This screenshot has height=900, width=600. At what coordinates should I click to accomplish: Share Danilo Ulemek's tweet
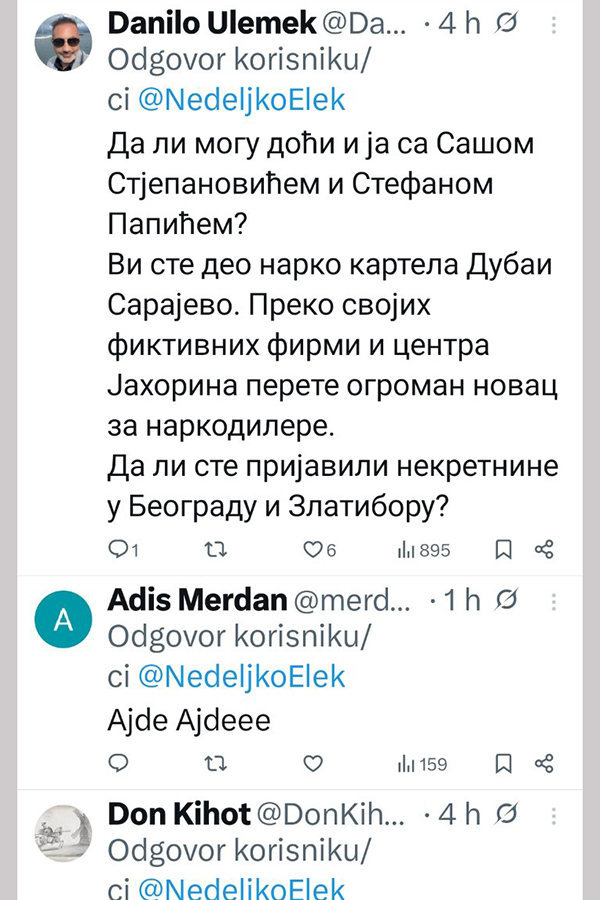pos(544,549)
